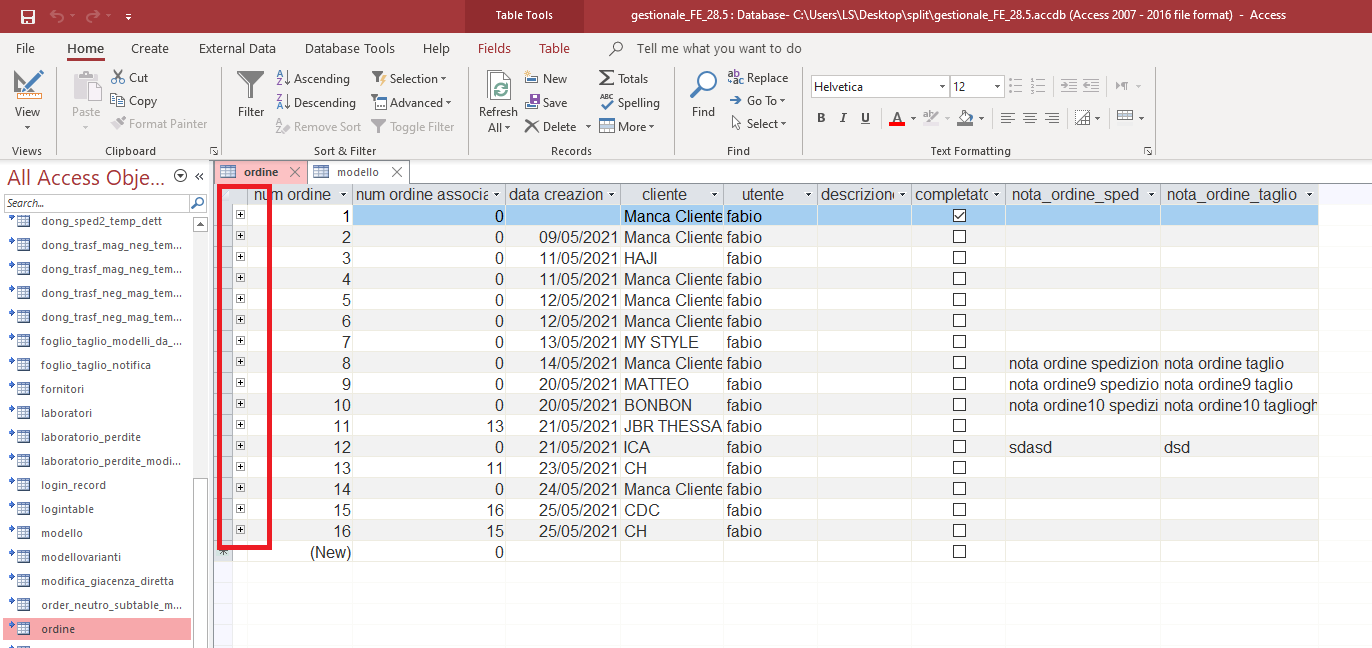Expand subdatasheet for order 1

point(240,215)
